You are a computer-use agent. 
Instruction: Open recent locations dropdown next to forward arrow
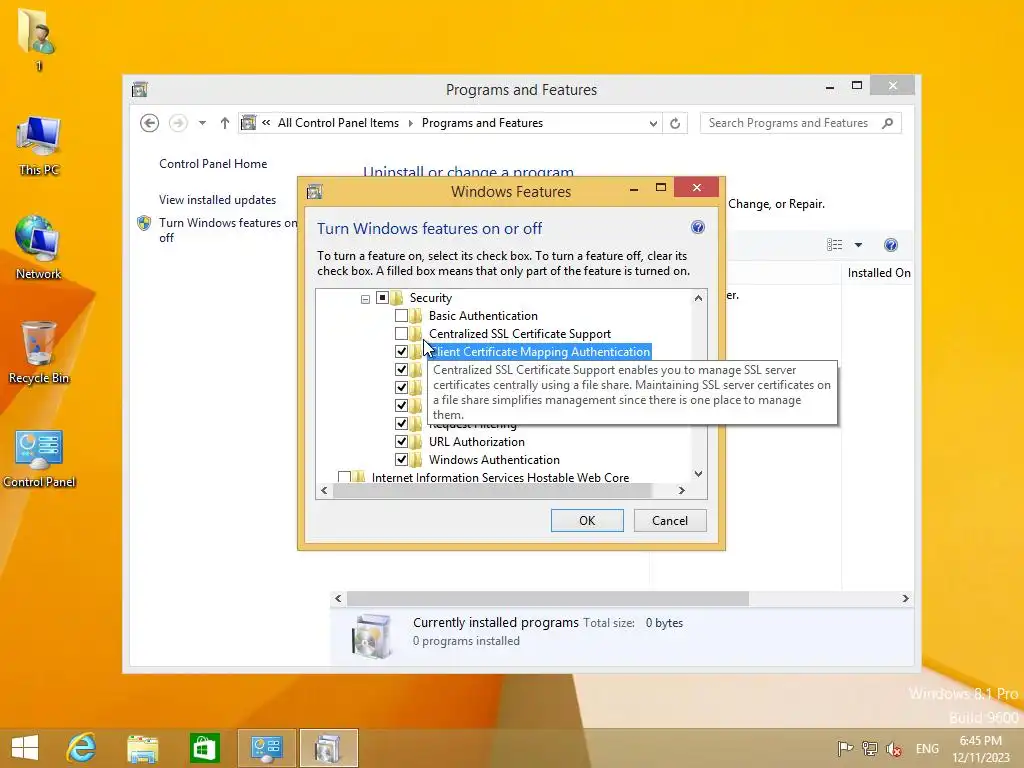coord(202,123)
